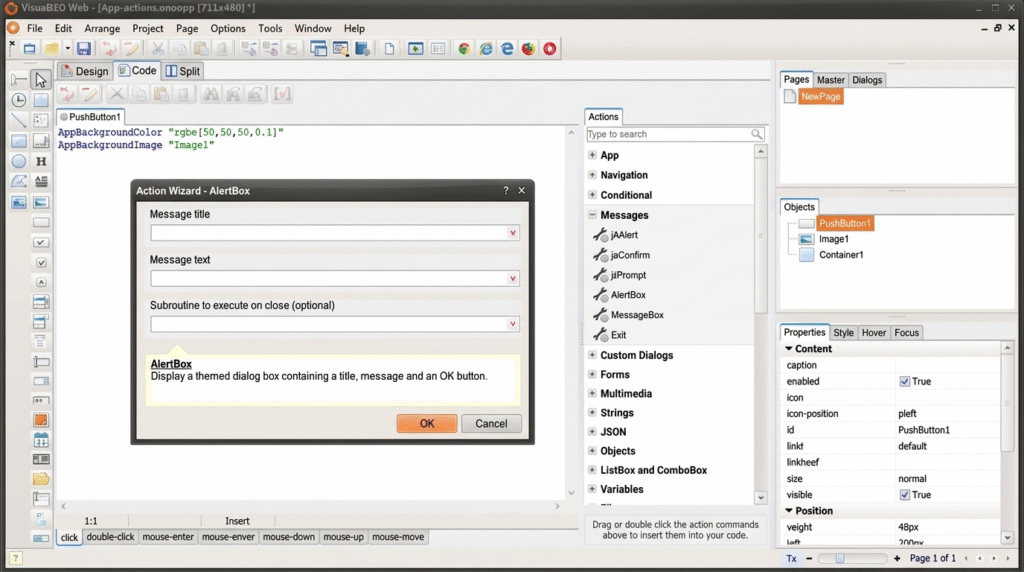Select the circle shape tool
Image resolution: width=1024 pixels, height=572 pixels.
19,161
